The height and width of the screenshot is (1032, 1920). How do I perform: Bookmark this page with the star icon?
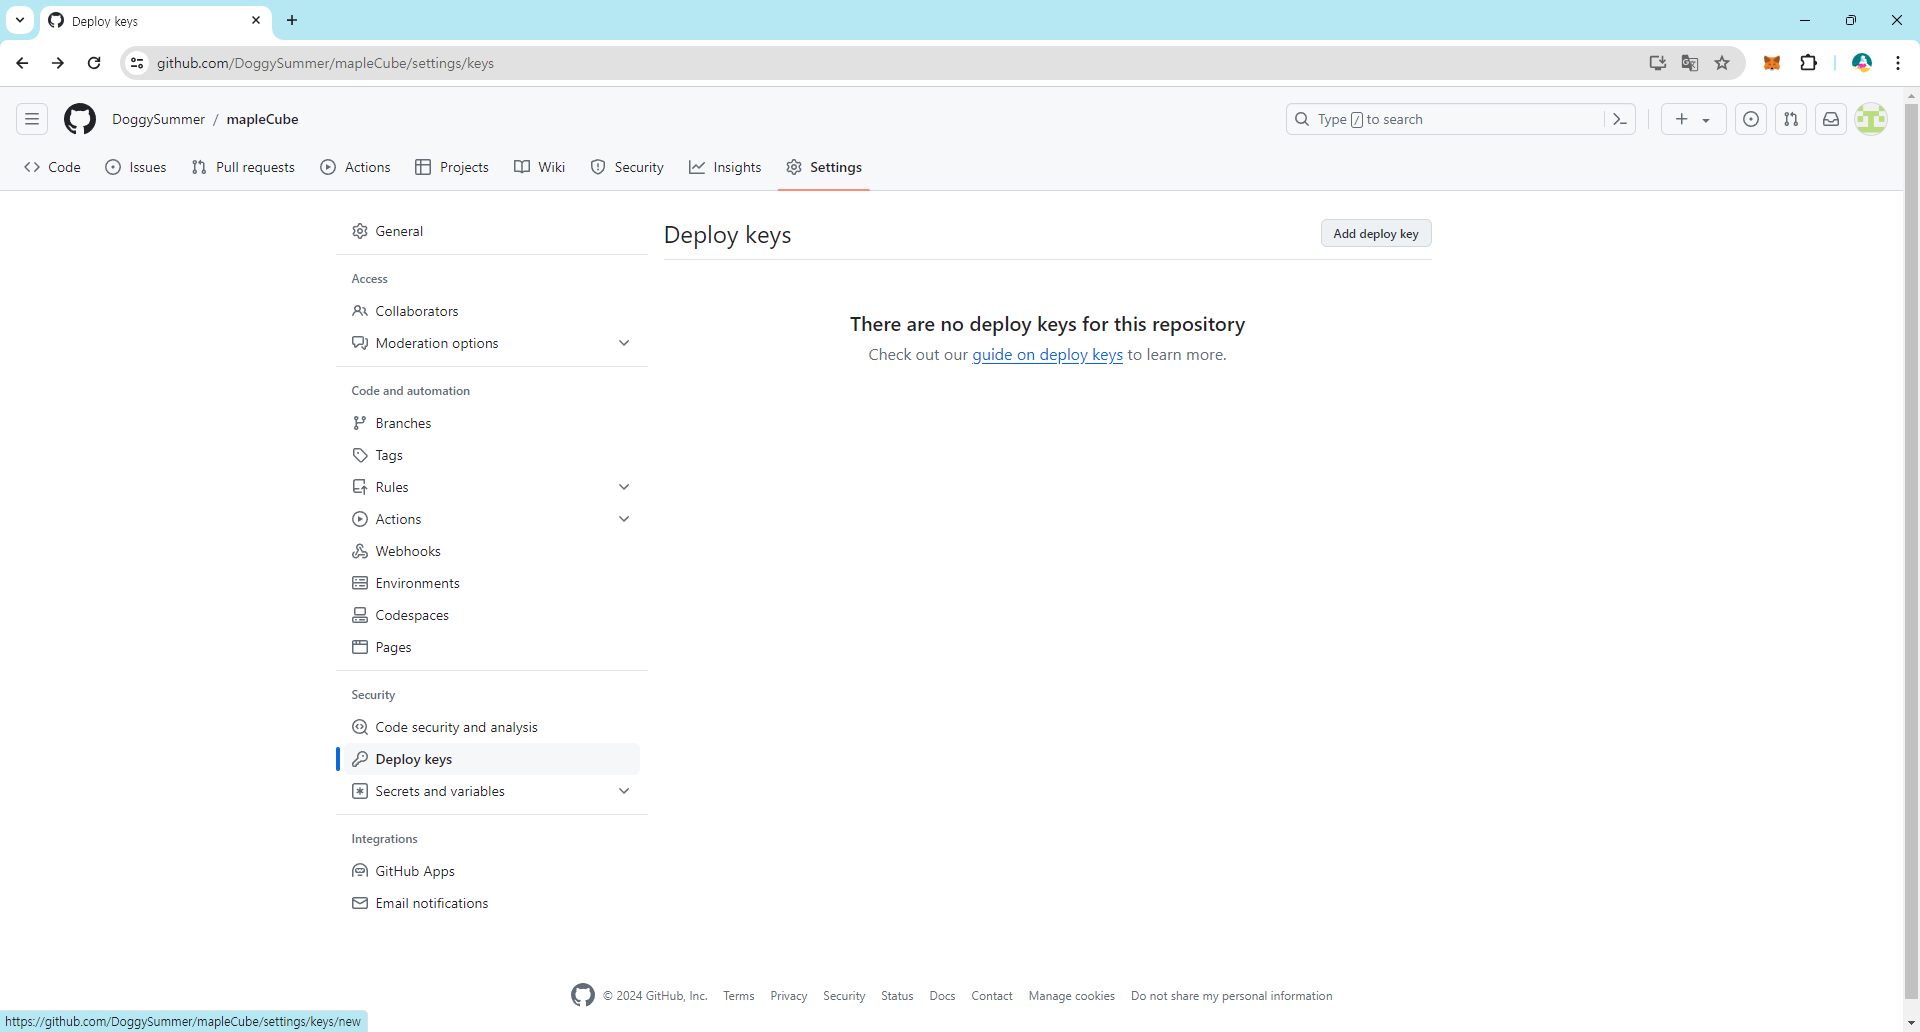coord(1722,63)
